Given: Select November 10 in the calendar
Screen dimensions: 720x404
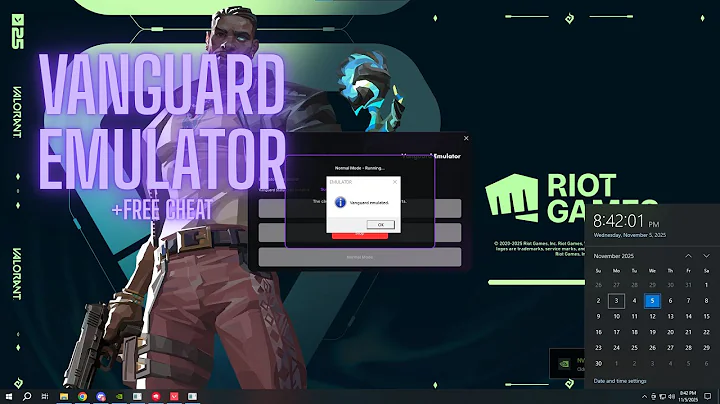Looking at the screenshot, I should coord(616,316).
